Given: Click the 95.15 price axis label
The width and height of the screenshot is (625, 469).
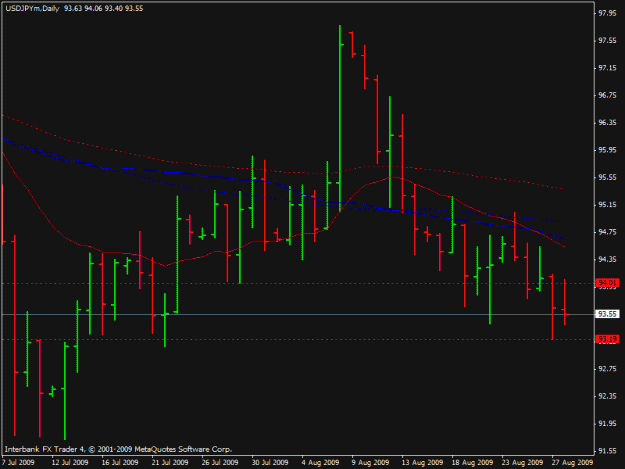Looking at the screenshot, I should tap(607, 205).
